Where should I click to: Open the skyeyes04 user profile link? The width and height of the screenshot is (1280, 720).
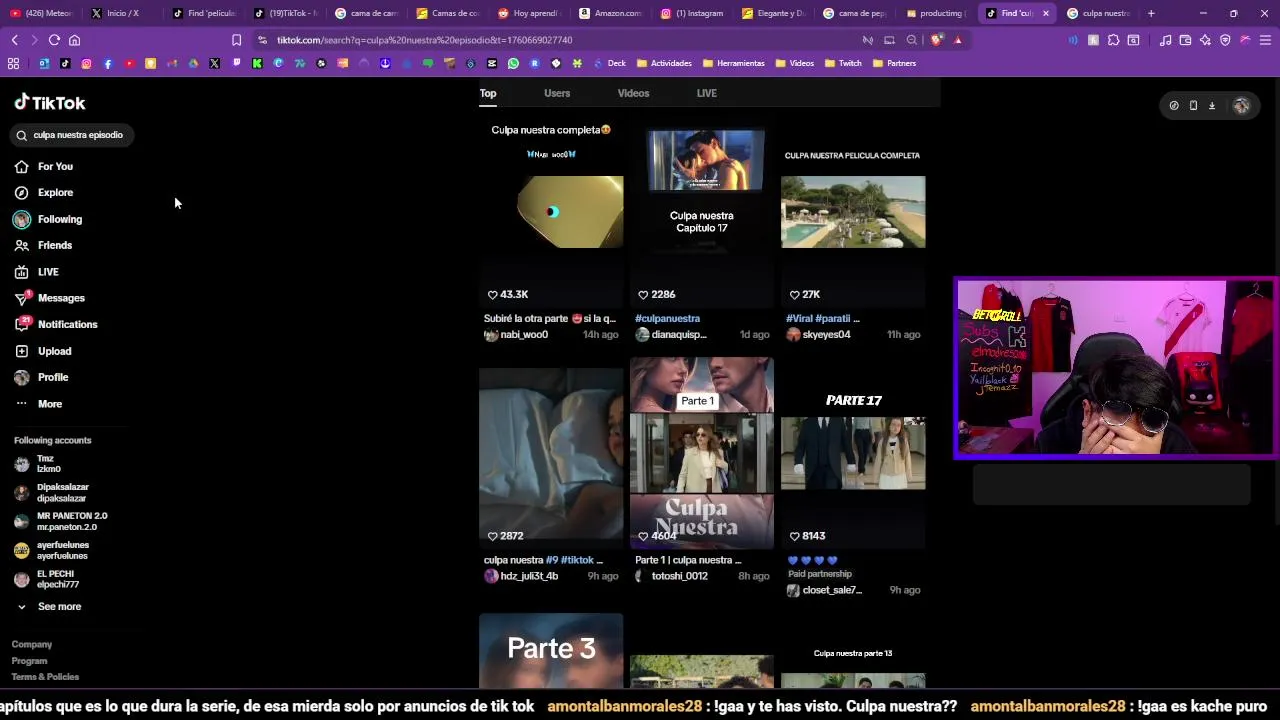tap(819, 335)
